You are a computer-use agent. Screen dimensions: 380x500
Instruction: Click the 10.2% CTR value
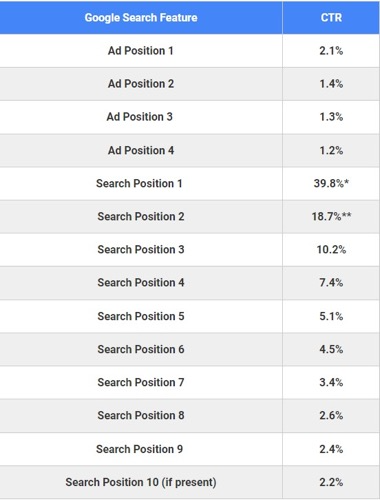tap(331, 249)
